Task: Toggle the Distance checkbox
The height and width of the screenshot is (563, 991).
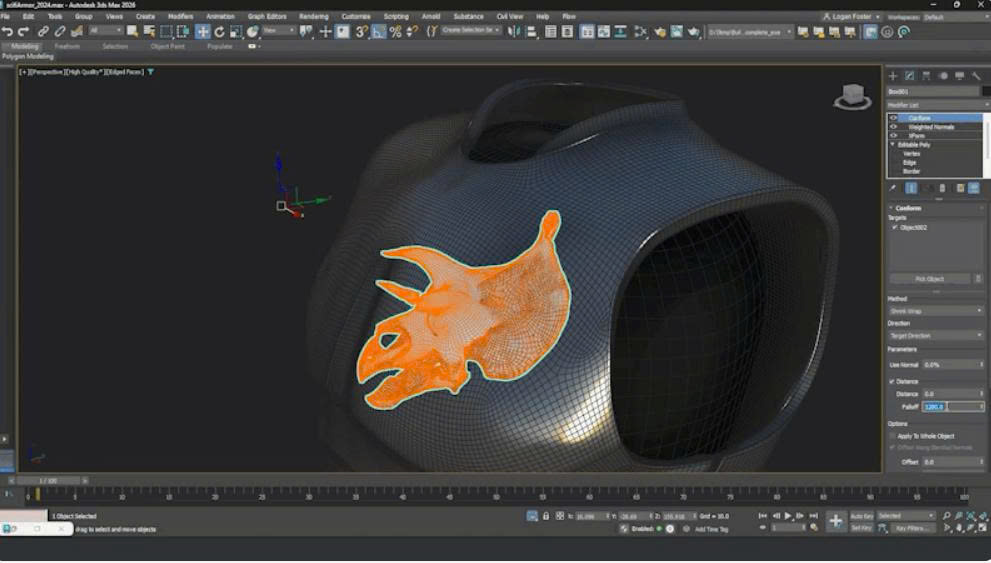Action: point(892,382)
